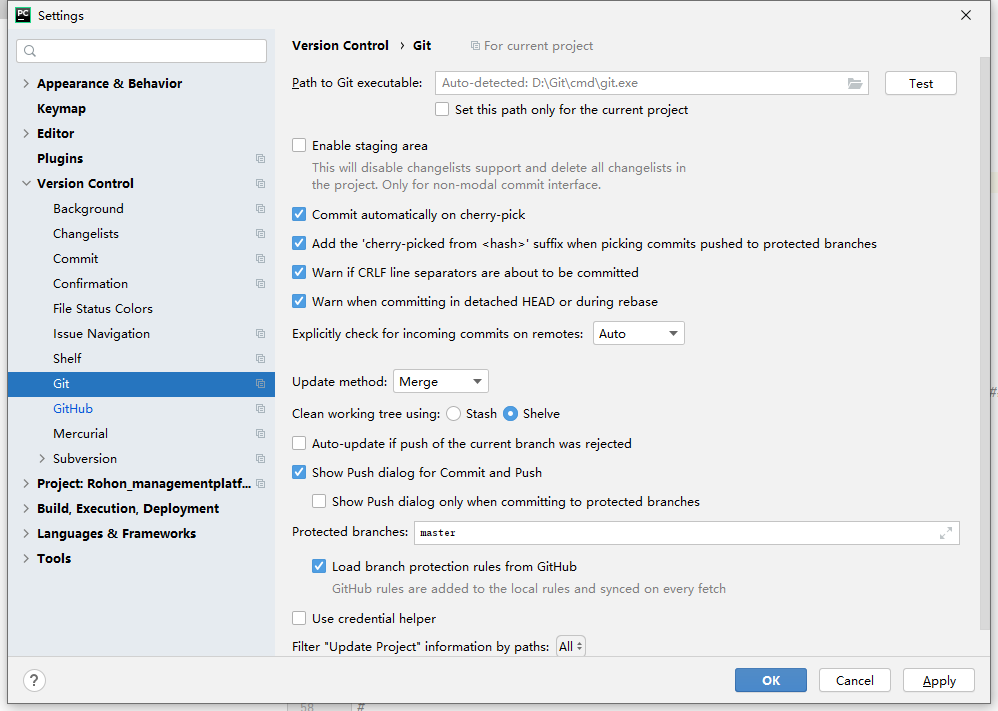Expand the Tools section
This screenshot has height=711, width=998.
click(25, 558)
